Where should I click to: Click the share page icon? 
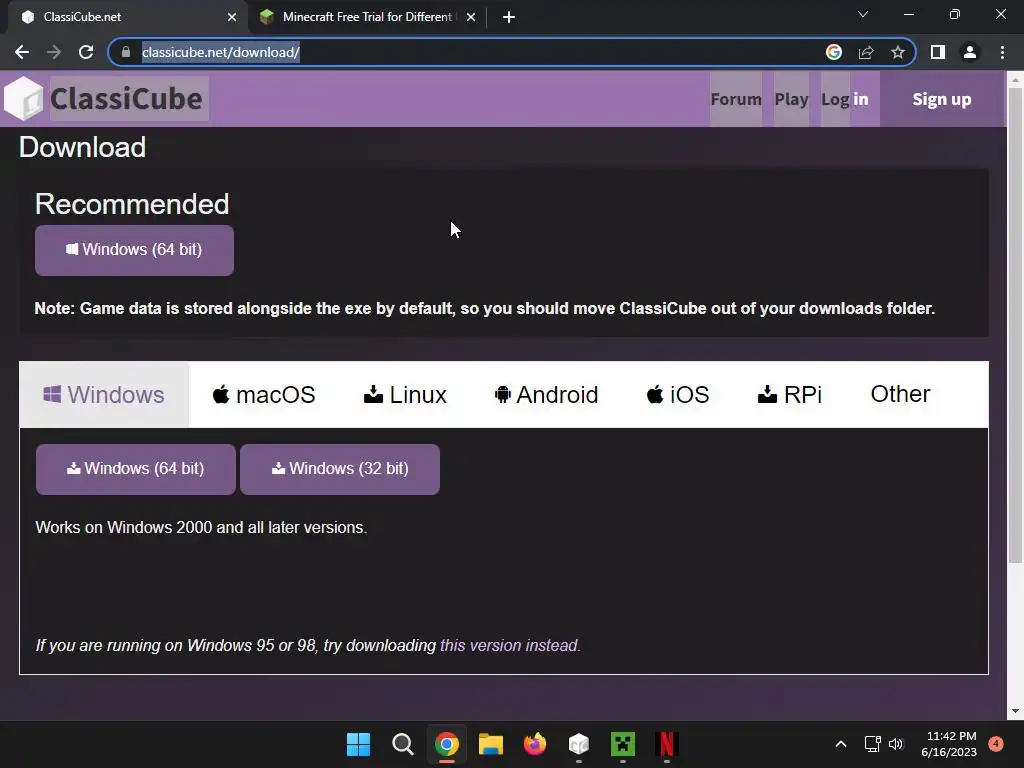[866, 52]
